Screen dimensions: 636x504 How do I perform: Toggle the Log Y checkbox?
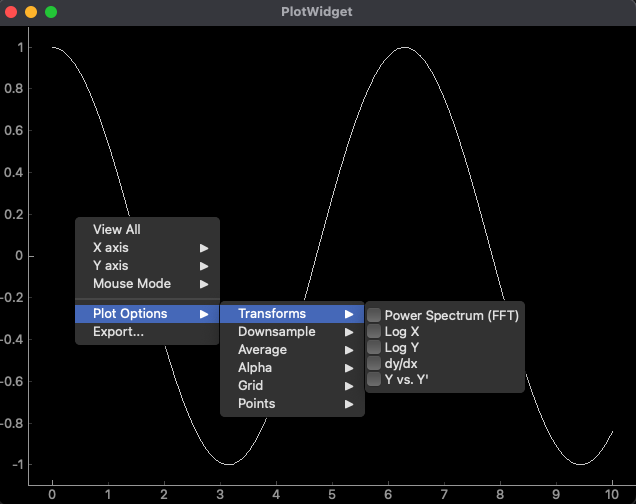374,347
